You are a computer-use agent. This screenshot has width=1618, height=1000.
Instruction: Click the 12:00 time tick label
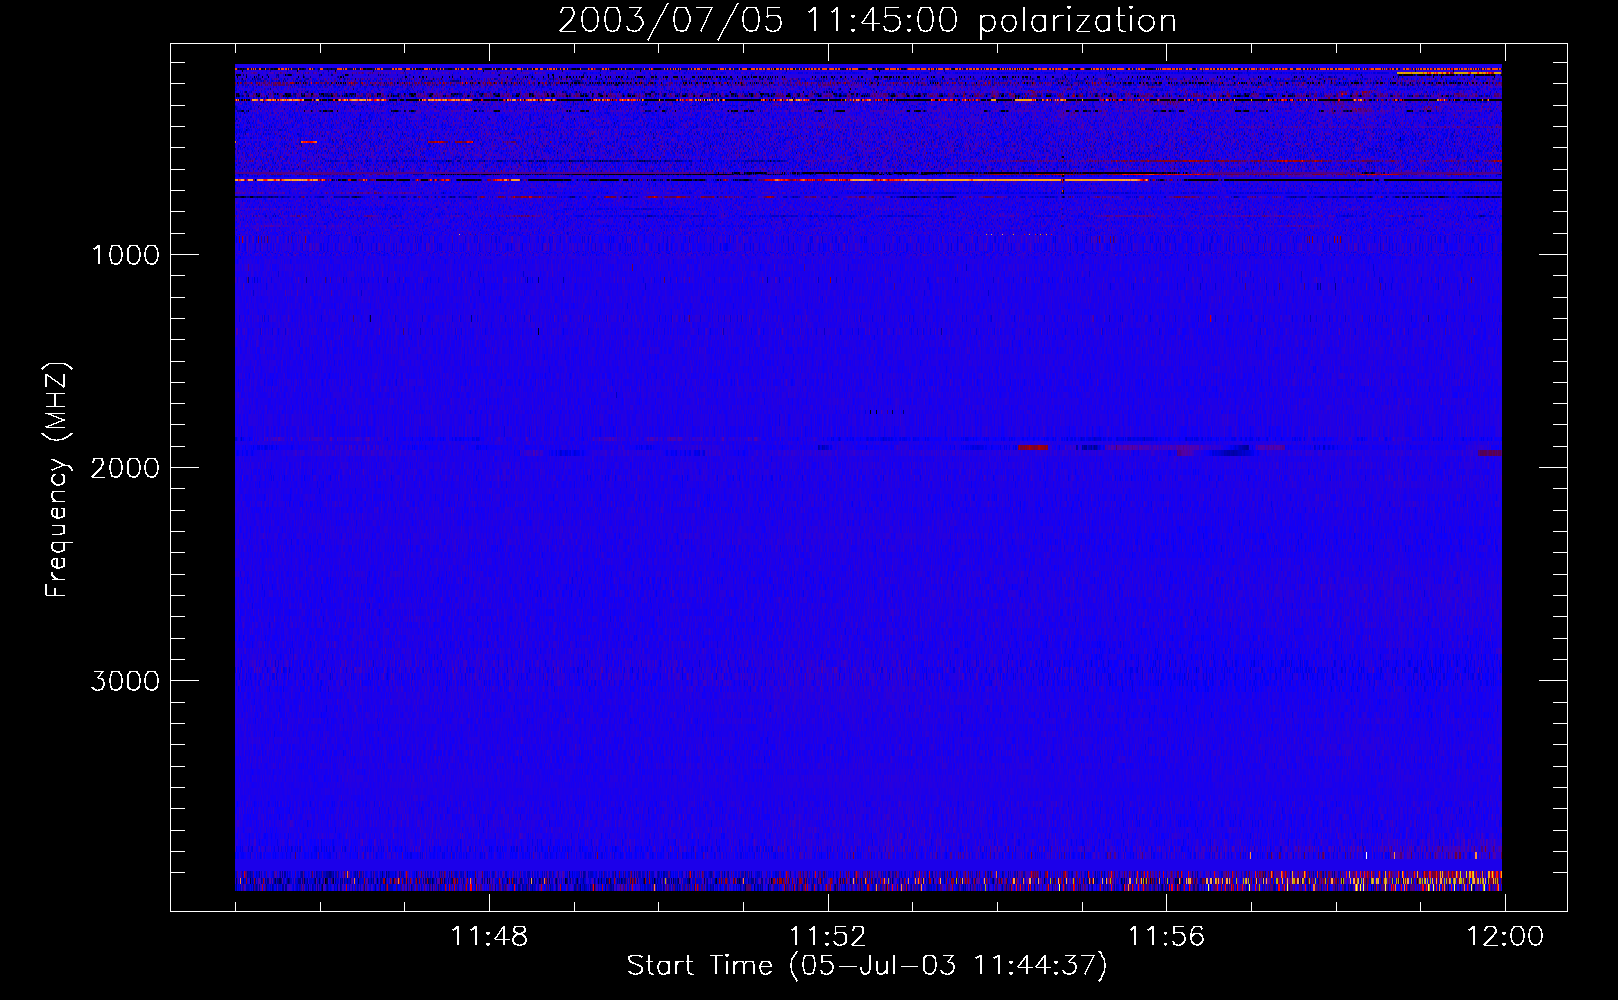point(1505,937)
